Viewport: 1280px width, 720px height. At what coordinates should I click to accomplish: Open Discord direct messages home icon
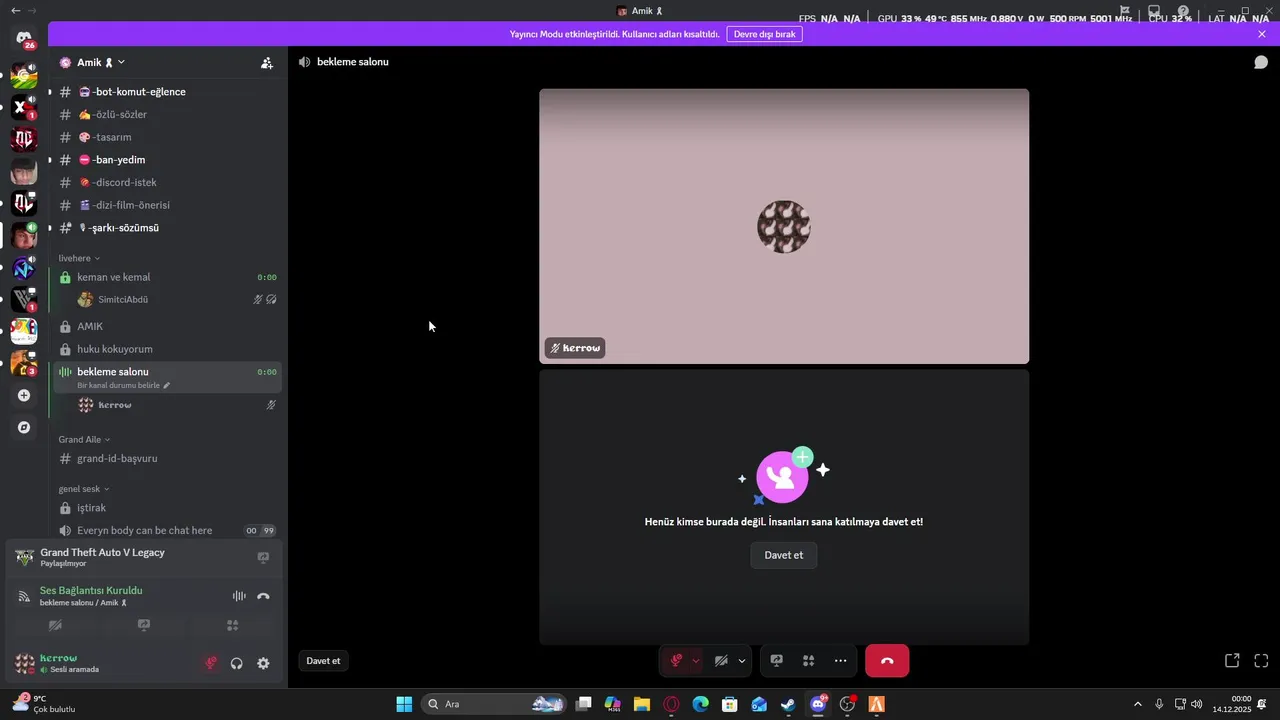24,38
